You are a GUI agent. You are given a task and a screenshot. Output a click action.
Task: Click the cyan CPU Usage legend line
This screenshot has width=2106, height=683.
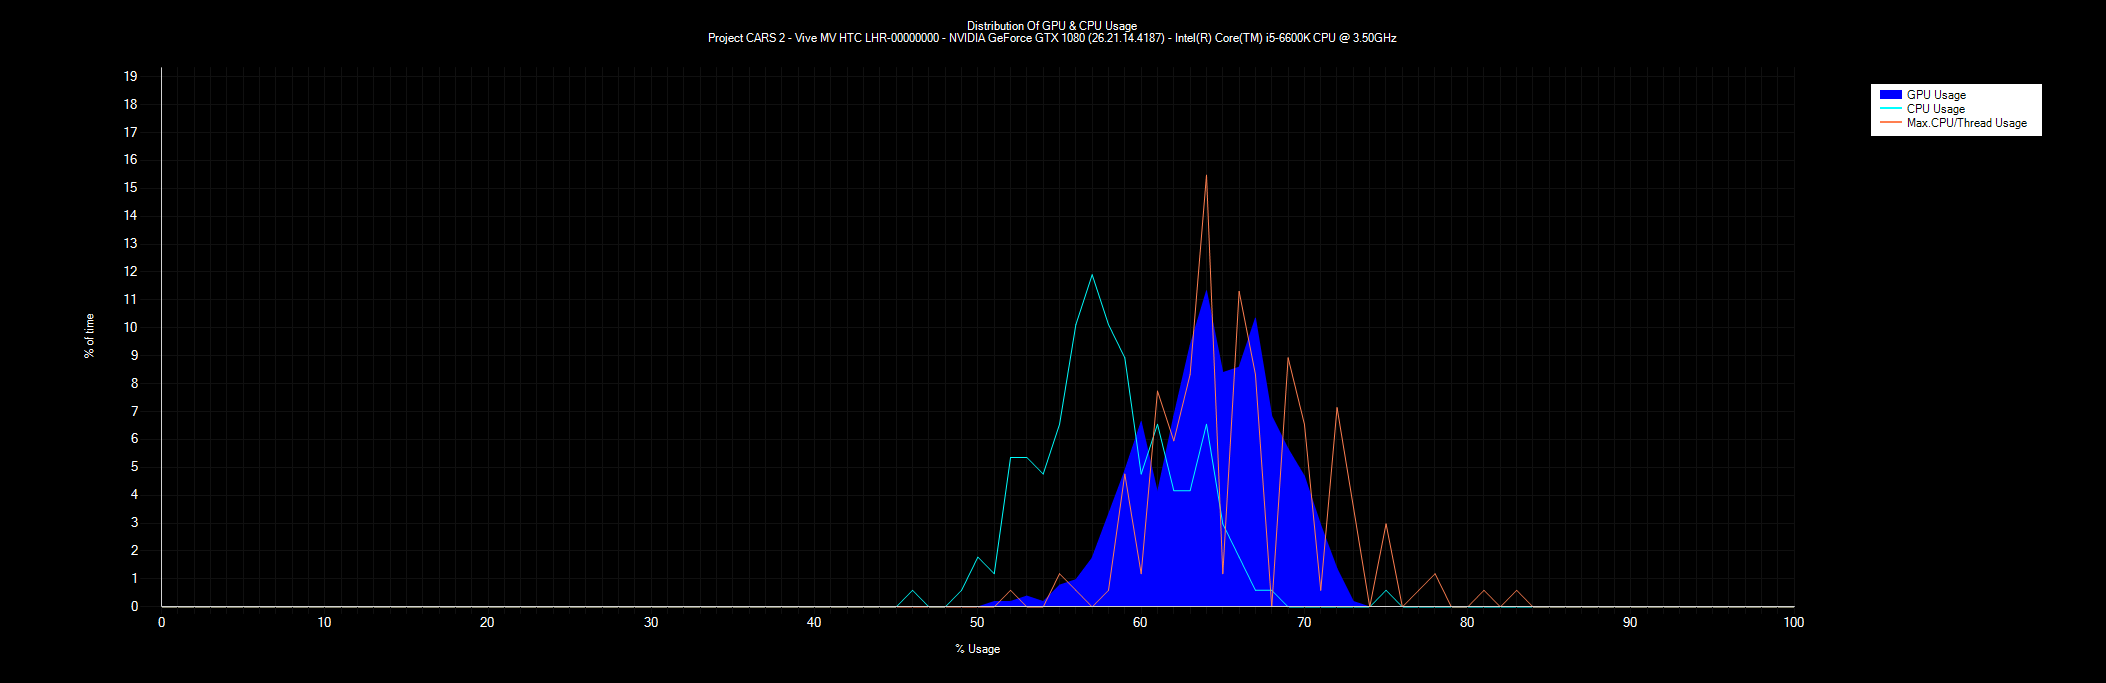[x=1891, y=109]
